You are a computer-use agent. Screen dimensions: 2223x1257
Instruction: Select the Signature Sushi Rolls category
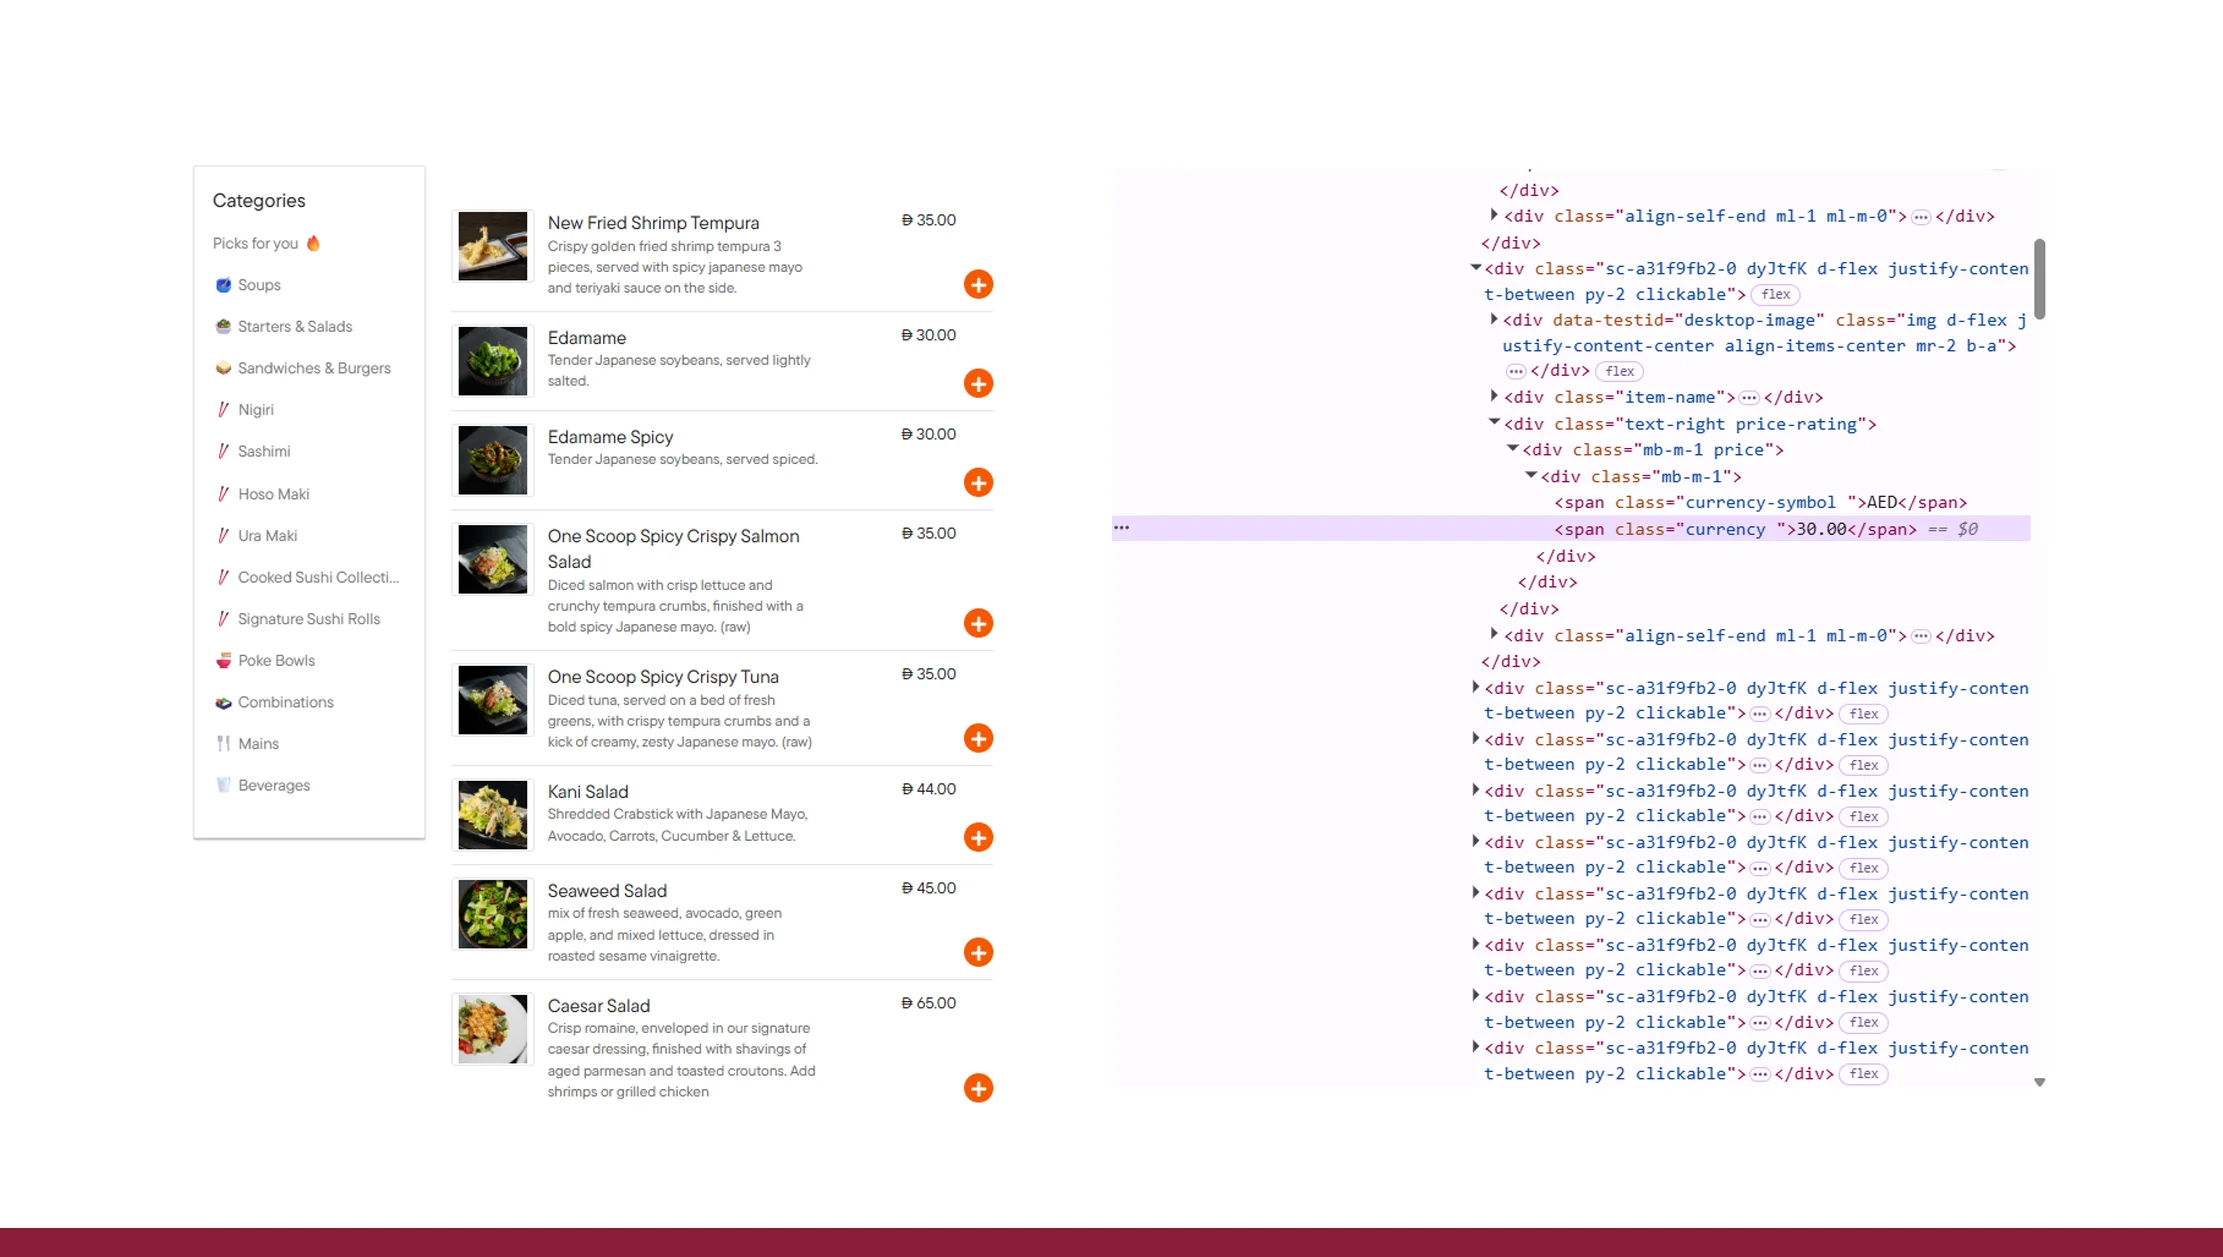[308, 619]
